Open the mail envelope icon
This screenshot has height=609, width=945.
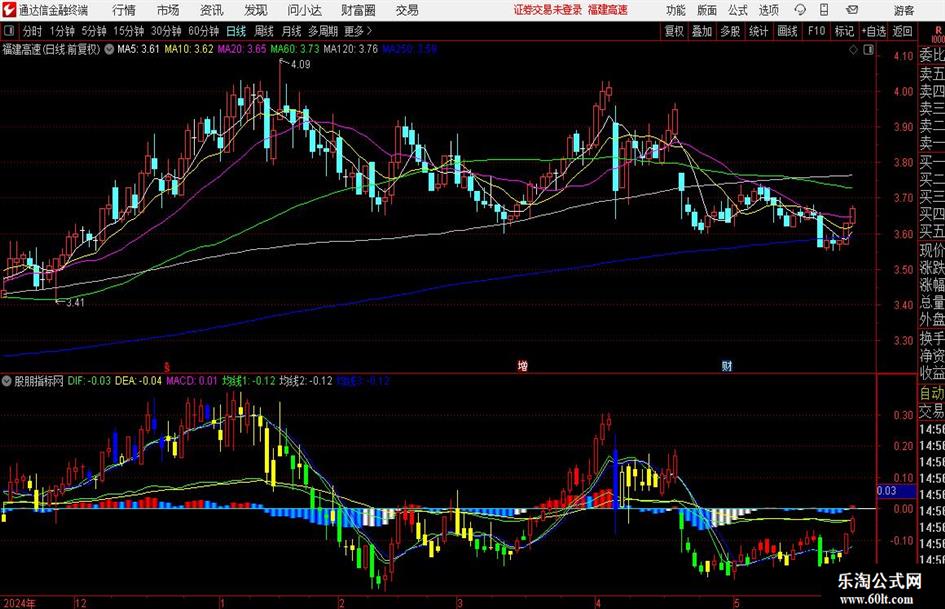(852, 10)
